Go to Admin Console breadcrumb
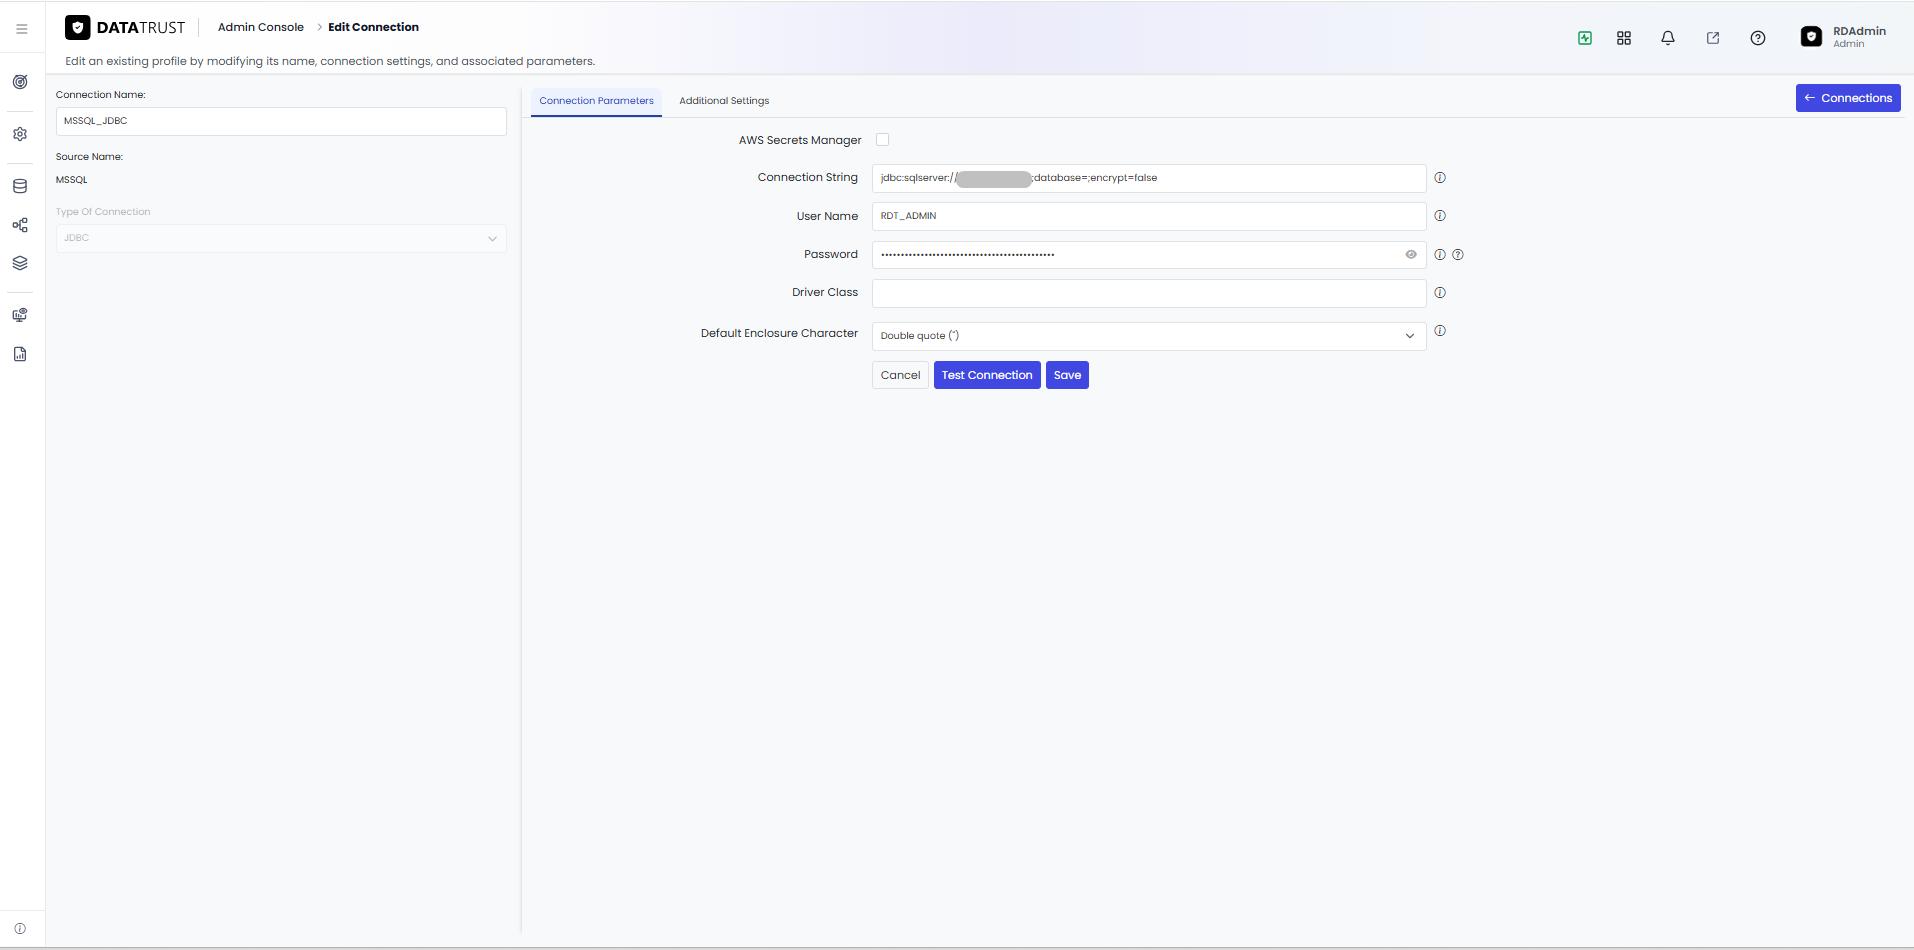The width and height of the screenshot is (1914, 950). tap(261, 27)
